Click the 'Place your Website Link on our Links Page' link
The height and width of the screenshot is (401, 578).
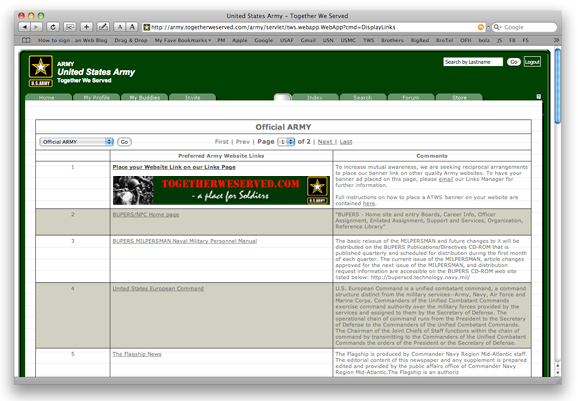(174, 167)
